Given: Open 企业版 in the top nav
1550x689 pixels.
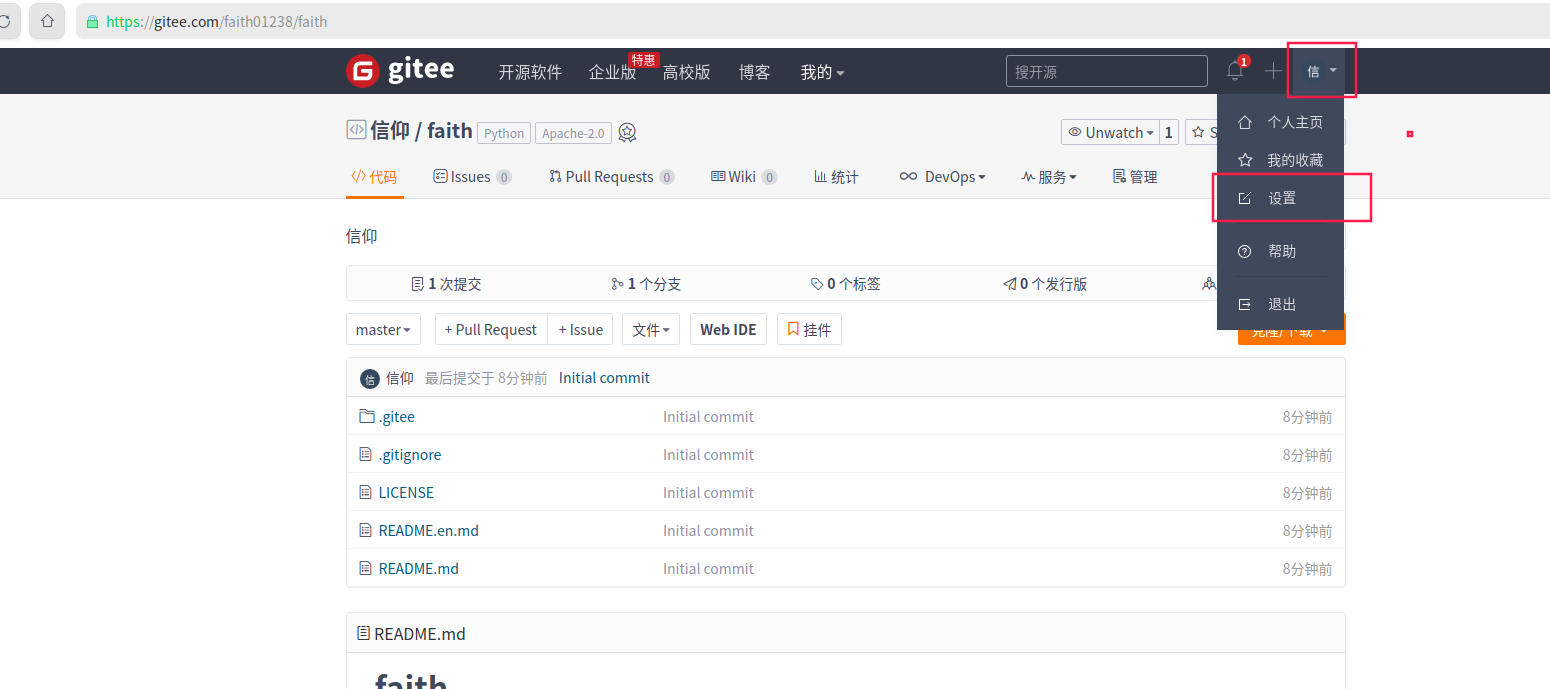Looking at the screenshot, I should (613, 72).
